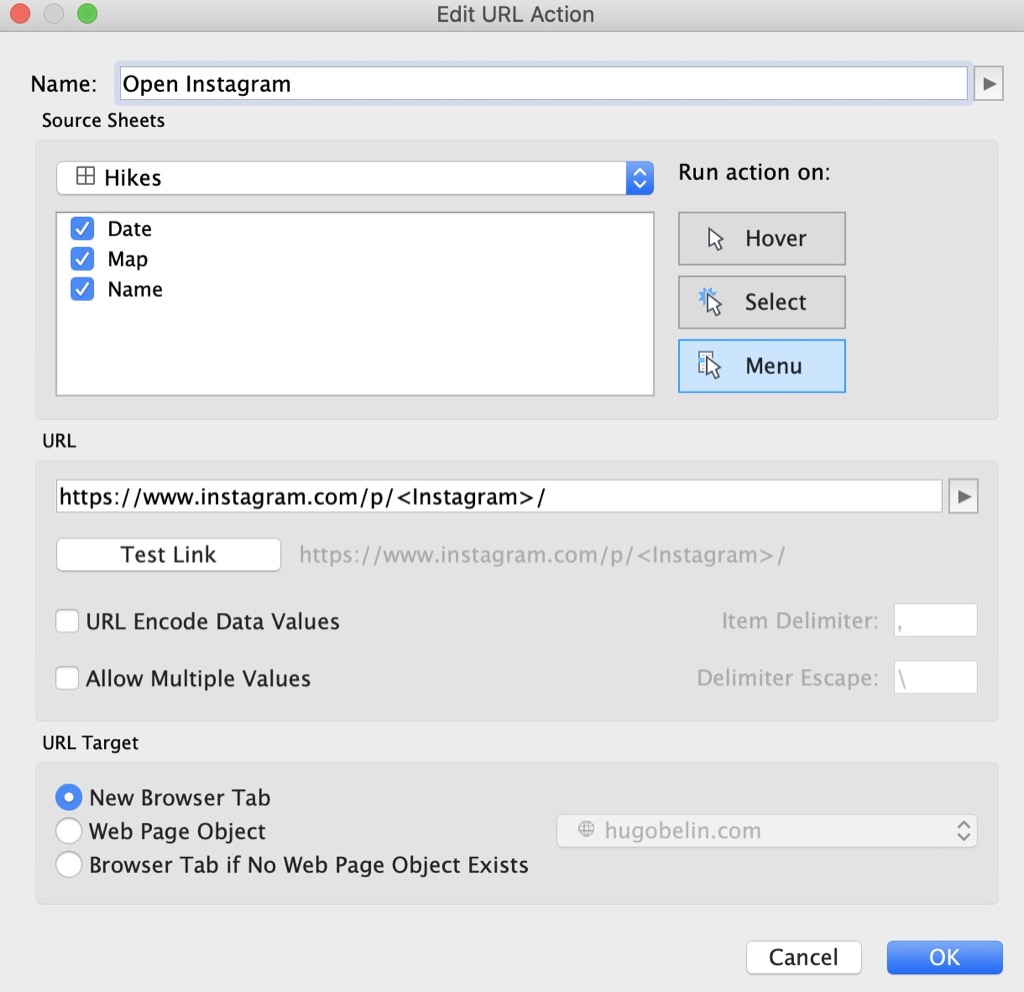Click insert arrow beside Name field
Screen dimensions: 1024x992
coord(988,84)
